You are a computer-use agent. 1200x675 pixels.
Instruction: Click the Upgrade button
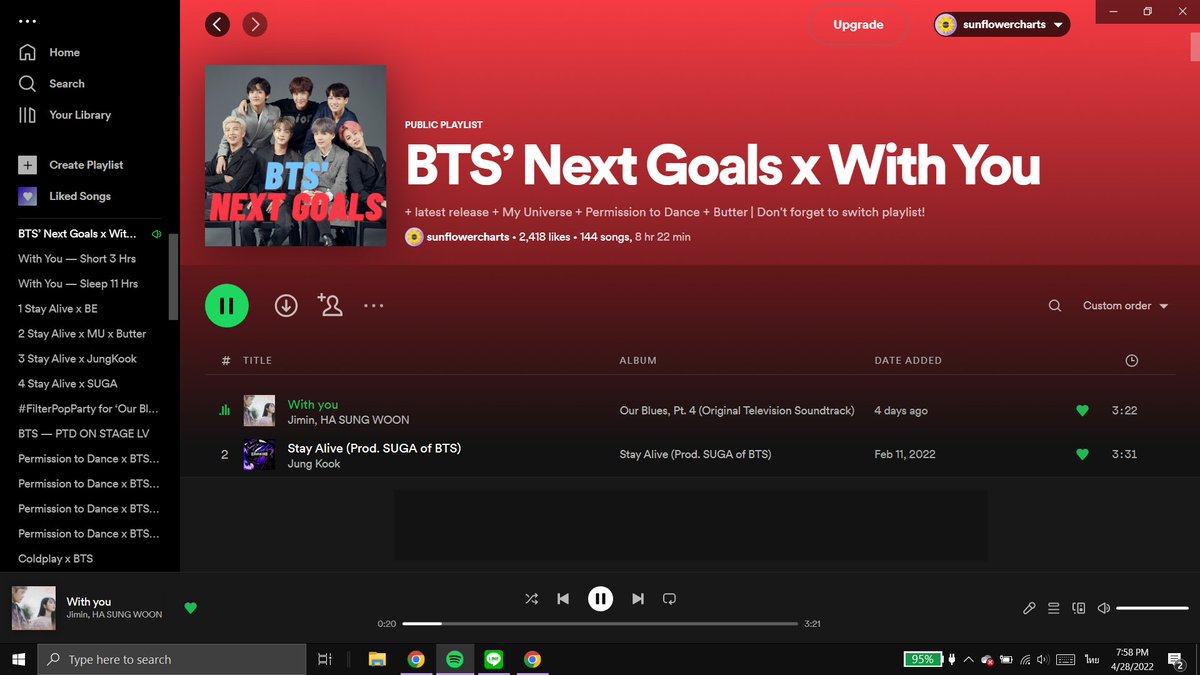858,24
